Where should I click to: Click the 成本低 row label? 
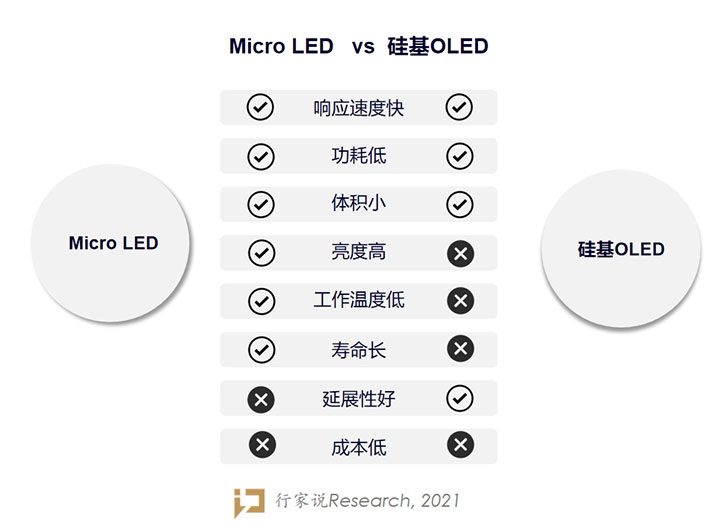tap(359, 448)
